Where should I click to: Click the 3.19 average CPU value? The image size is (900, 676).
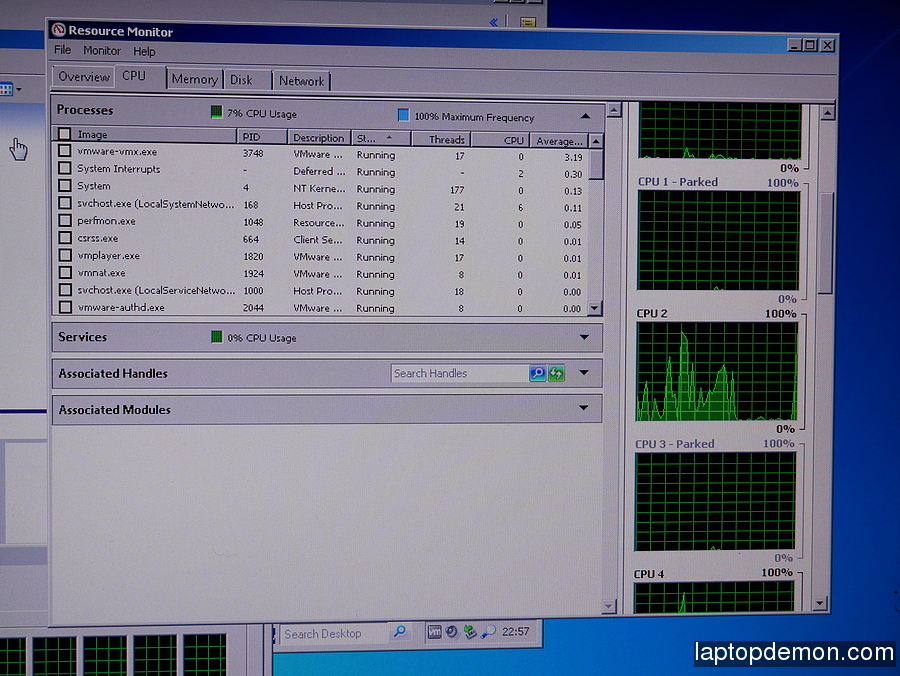573,157
